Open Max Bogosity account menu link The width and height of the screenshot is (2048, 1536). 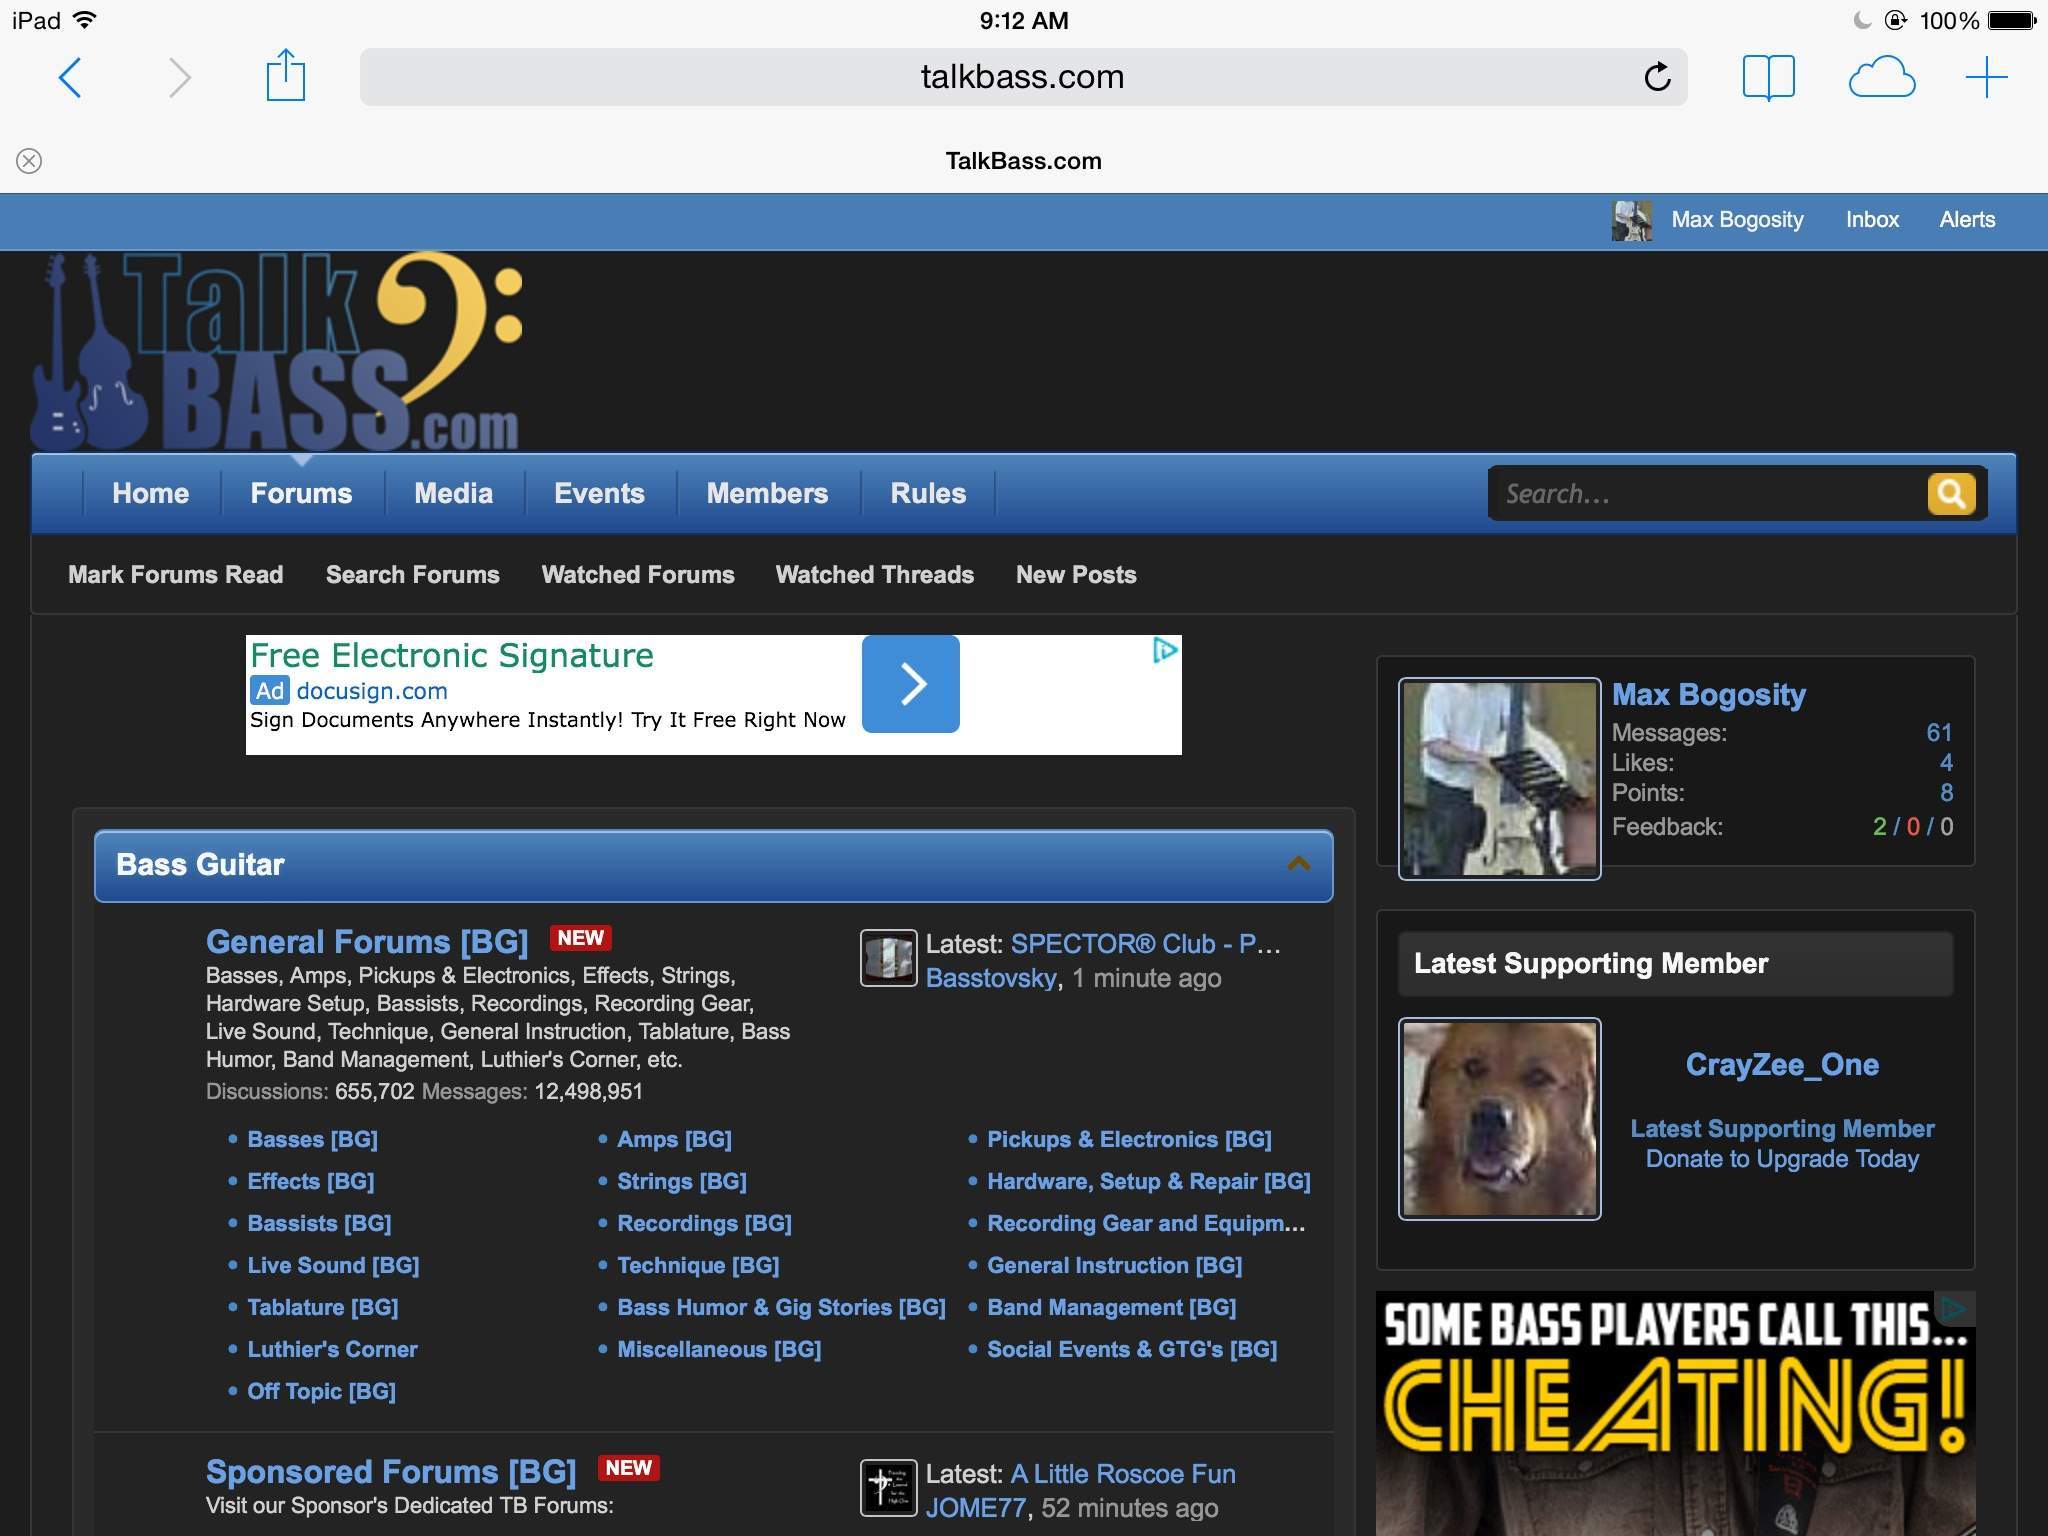(1738, 220)
